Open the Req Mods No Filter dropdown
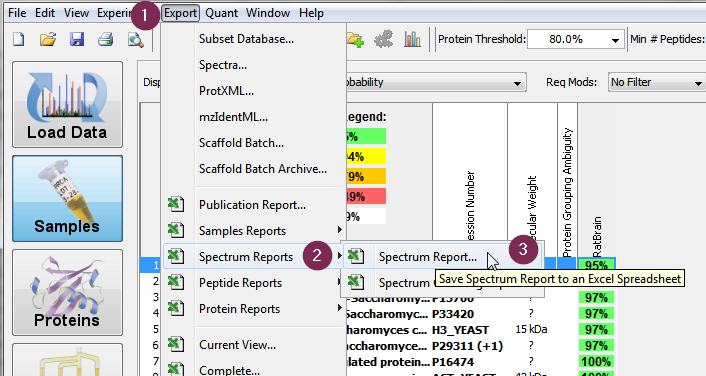This screenshot has width=706, height=376. tap(656, 82)
